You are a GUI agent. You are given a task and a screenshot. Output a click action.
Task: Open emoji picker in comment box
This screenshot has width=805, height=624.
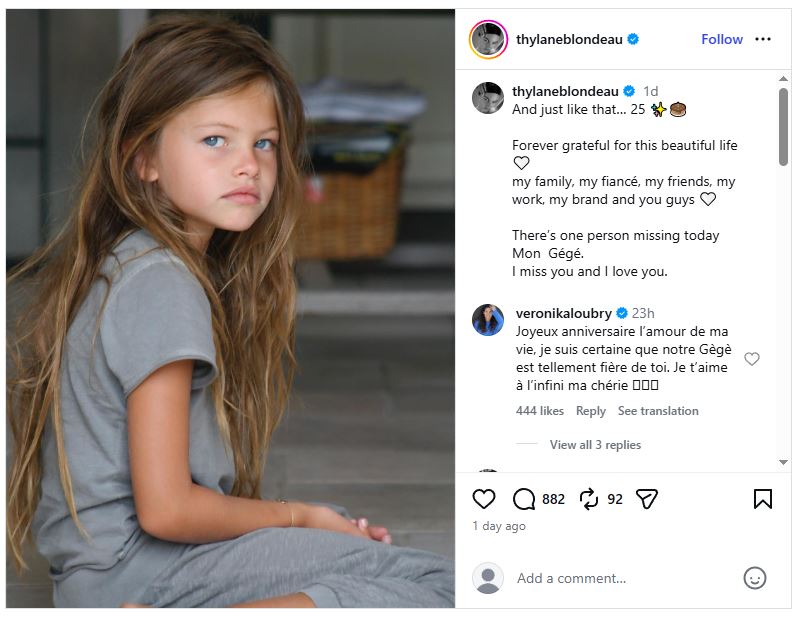755,578
